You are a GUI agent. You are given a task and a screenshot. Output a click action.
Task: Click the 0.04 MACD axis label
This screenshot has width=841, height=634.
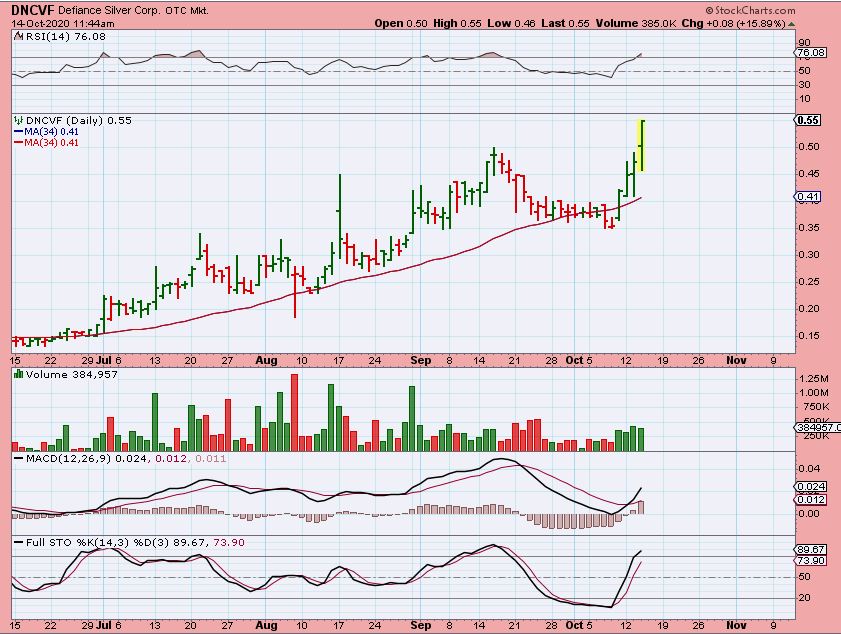coord(809,469)
